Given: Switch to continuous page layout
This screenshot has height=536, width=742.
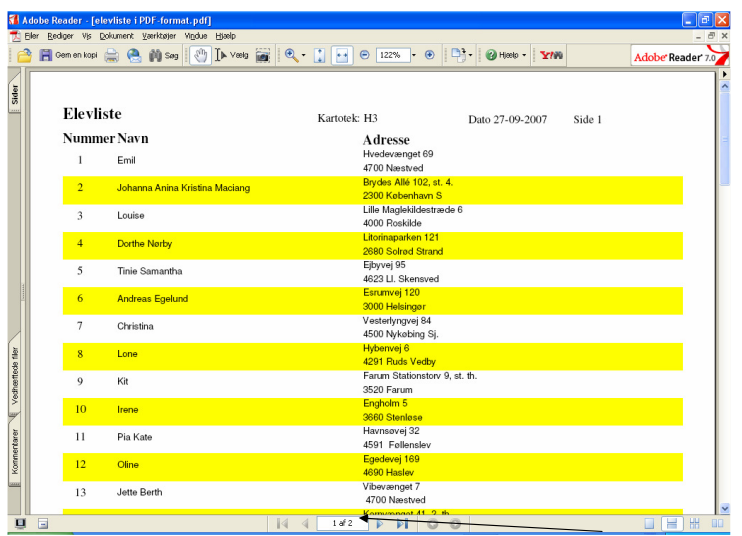Looking at the screenshot, I should [671, 523].
